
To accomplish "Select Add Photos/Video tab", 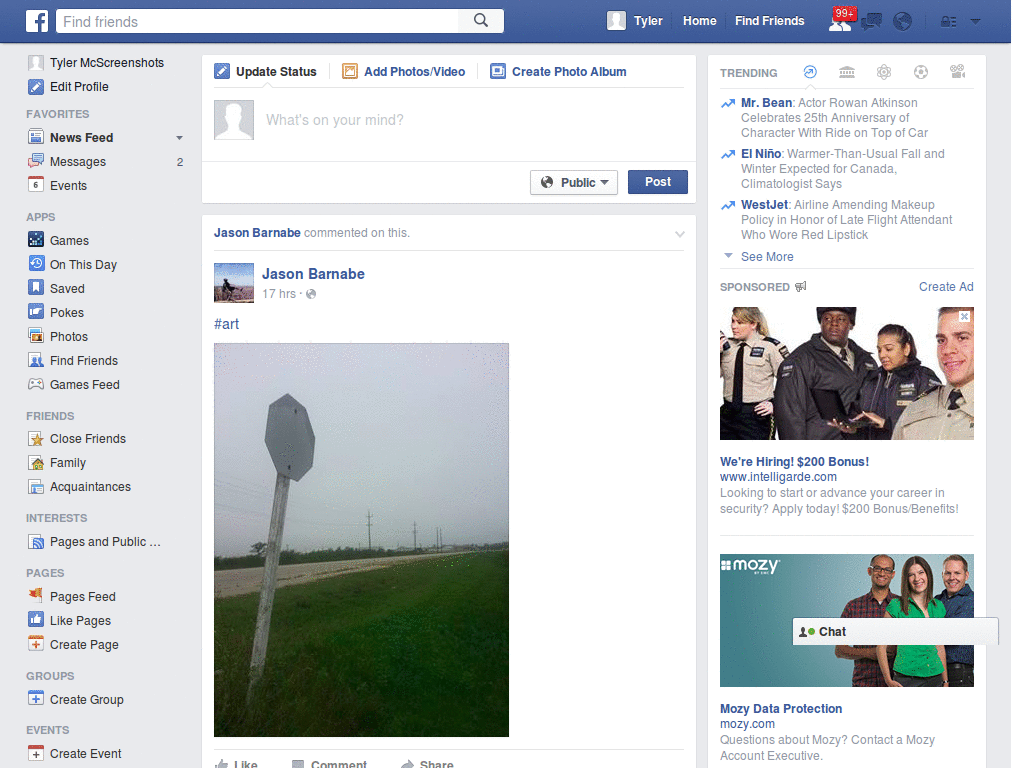I will [x=404, y=71].
